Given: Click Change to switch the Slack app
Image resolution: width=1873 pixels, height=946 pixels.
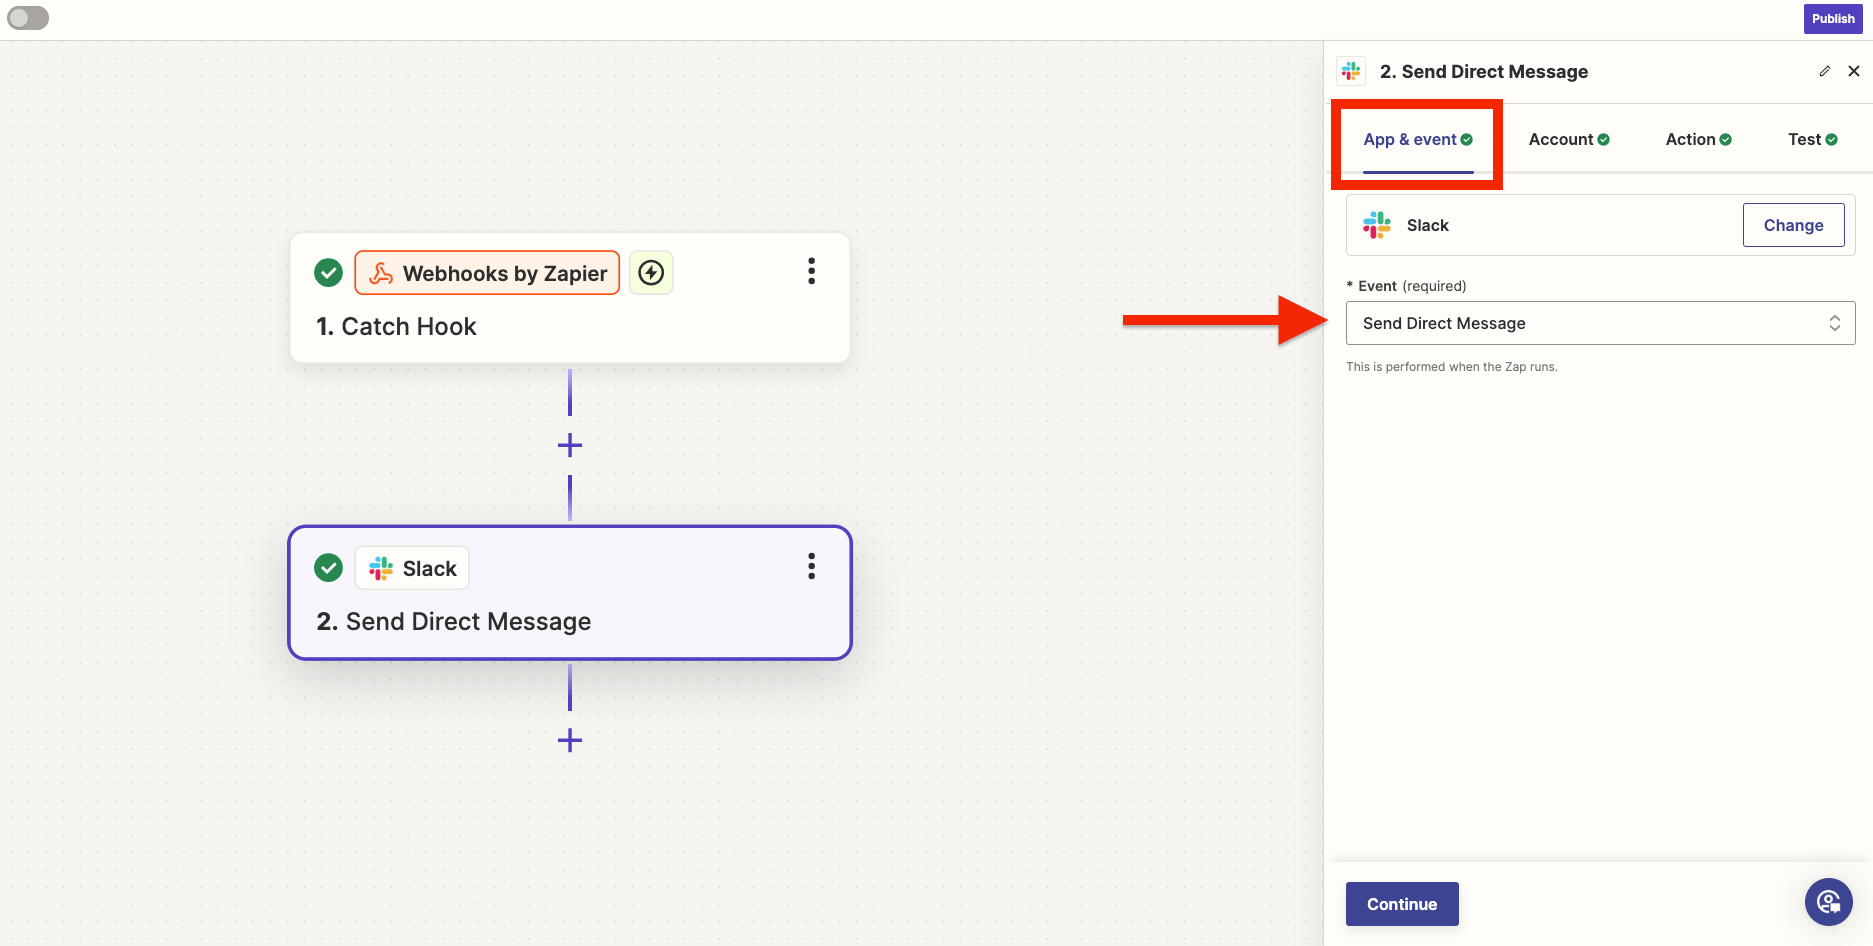Looking at the screenshot, I should [1793, 225].
